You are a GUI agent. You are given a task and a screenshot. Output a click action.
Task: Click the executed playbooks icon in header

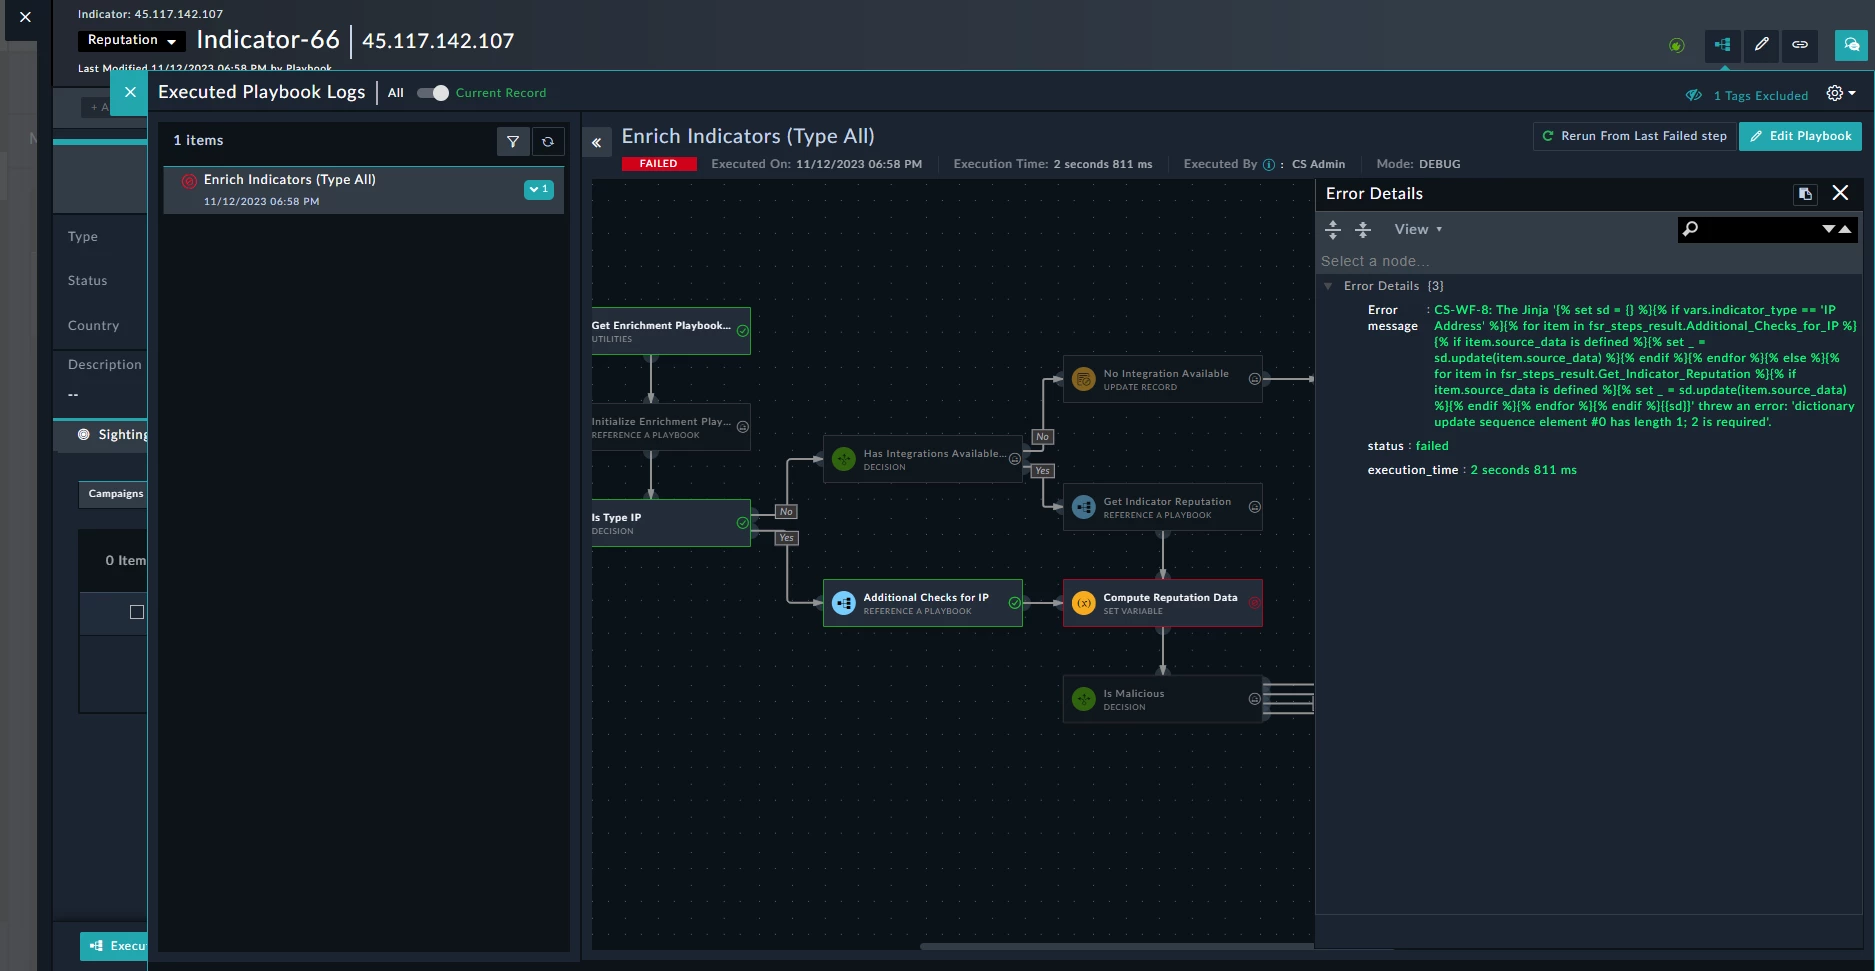pos(1723,45)
